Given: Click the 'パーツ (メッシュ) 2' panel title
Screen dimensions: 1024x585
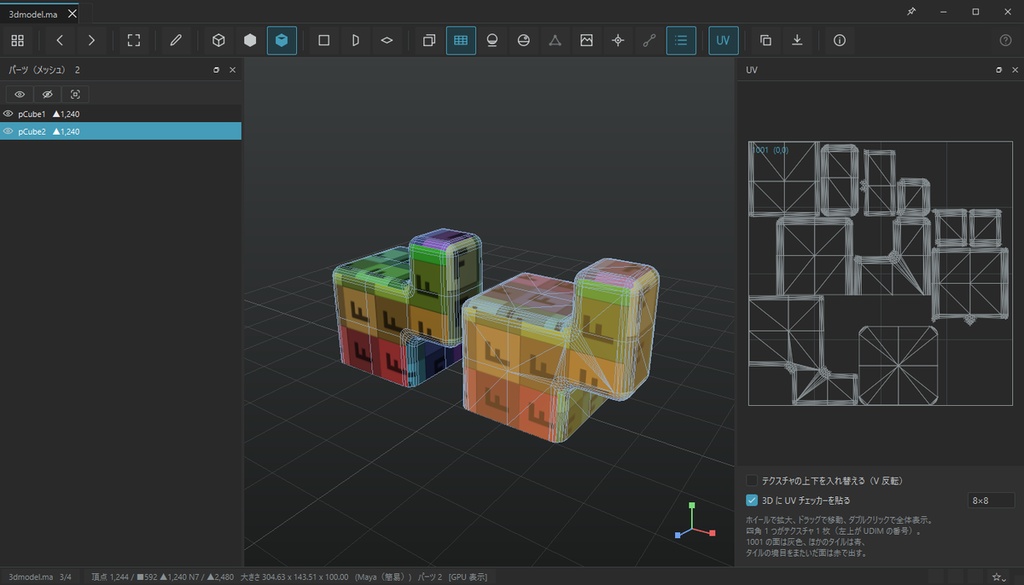Looking at the screenshot, I should [44, 70].
